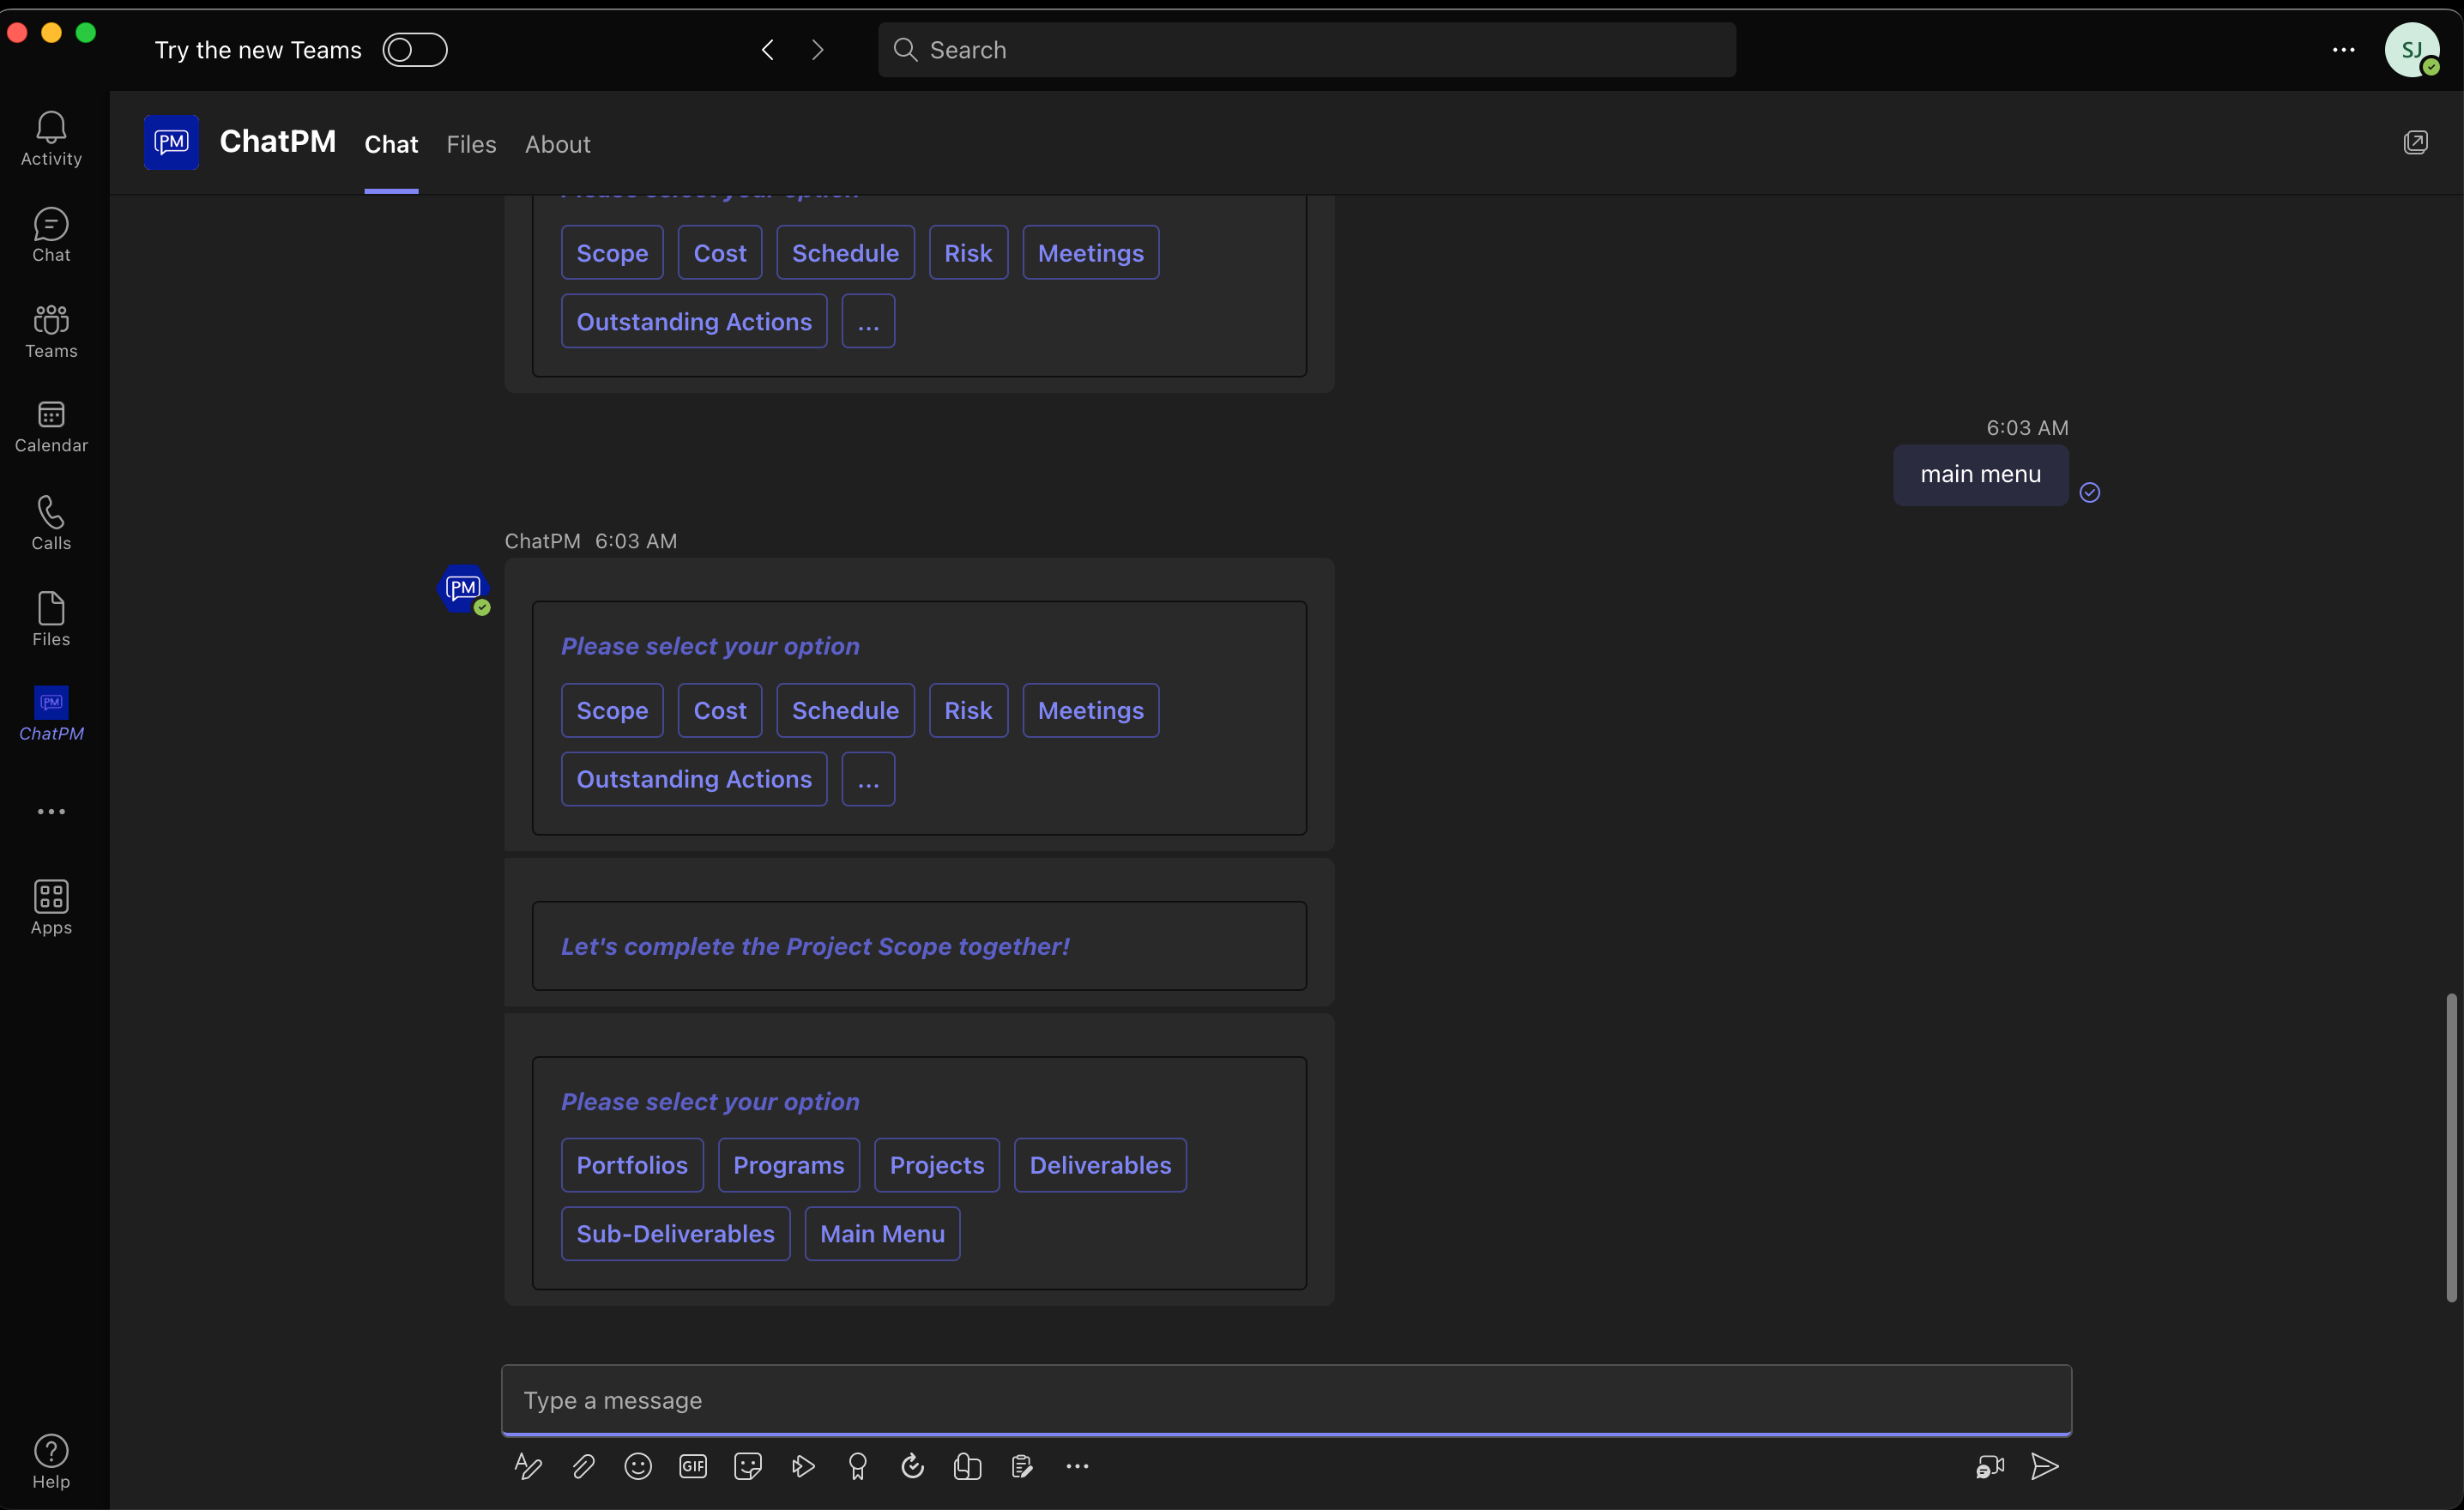Expand the '...' overflow in the cut-off top card
The width and height of the screenshot is (2464, 1510).
tap(868, 321)
